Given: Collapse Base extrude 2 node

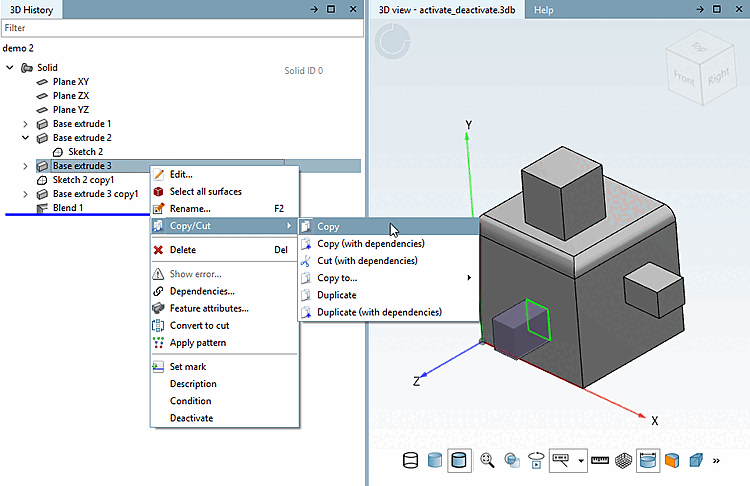Looking at the screenshot, I should 25,138.
